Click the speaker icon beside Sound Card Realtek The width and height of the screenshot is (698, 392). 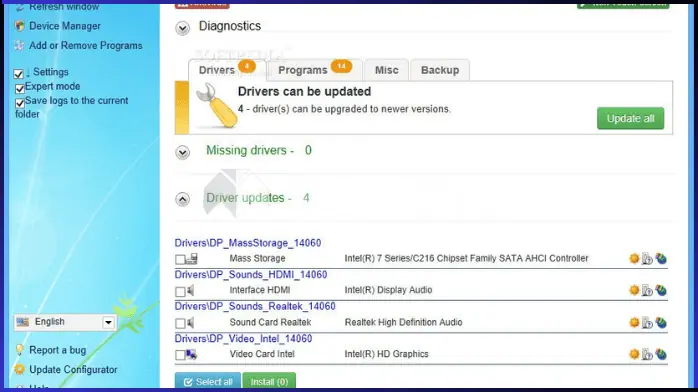(191, 323)
